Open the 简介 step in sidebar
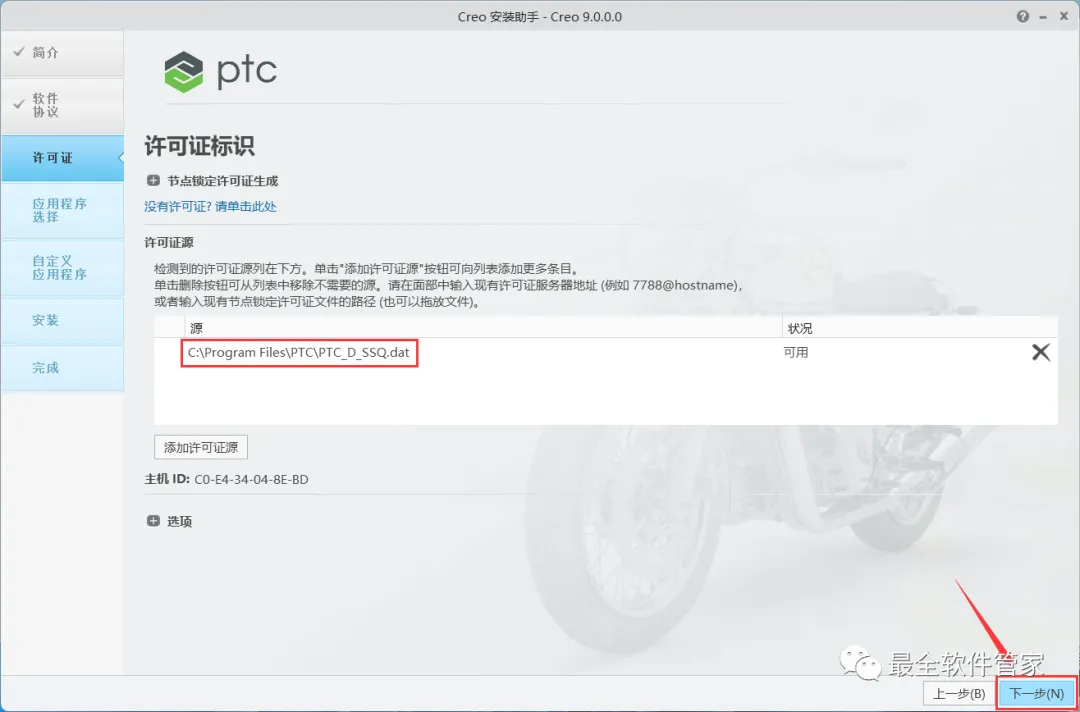This screenshot has width=1080, height=712. coord(62,53)
